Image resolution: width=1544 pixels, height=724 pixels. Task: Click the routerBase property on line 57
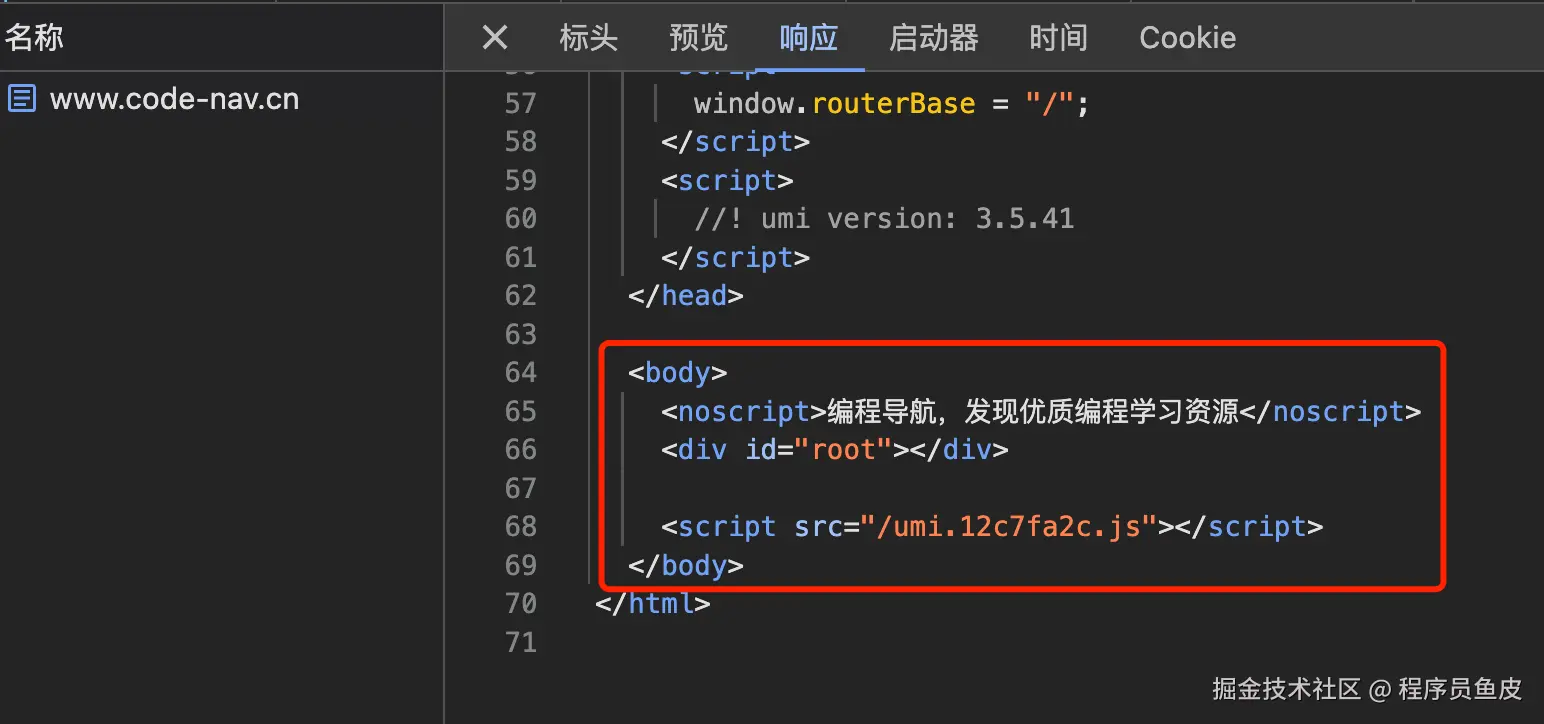click(x=893, y=104)
